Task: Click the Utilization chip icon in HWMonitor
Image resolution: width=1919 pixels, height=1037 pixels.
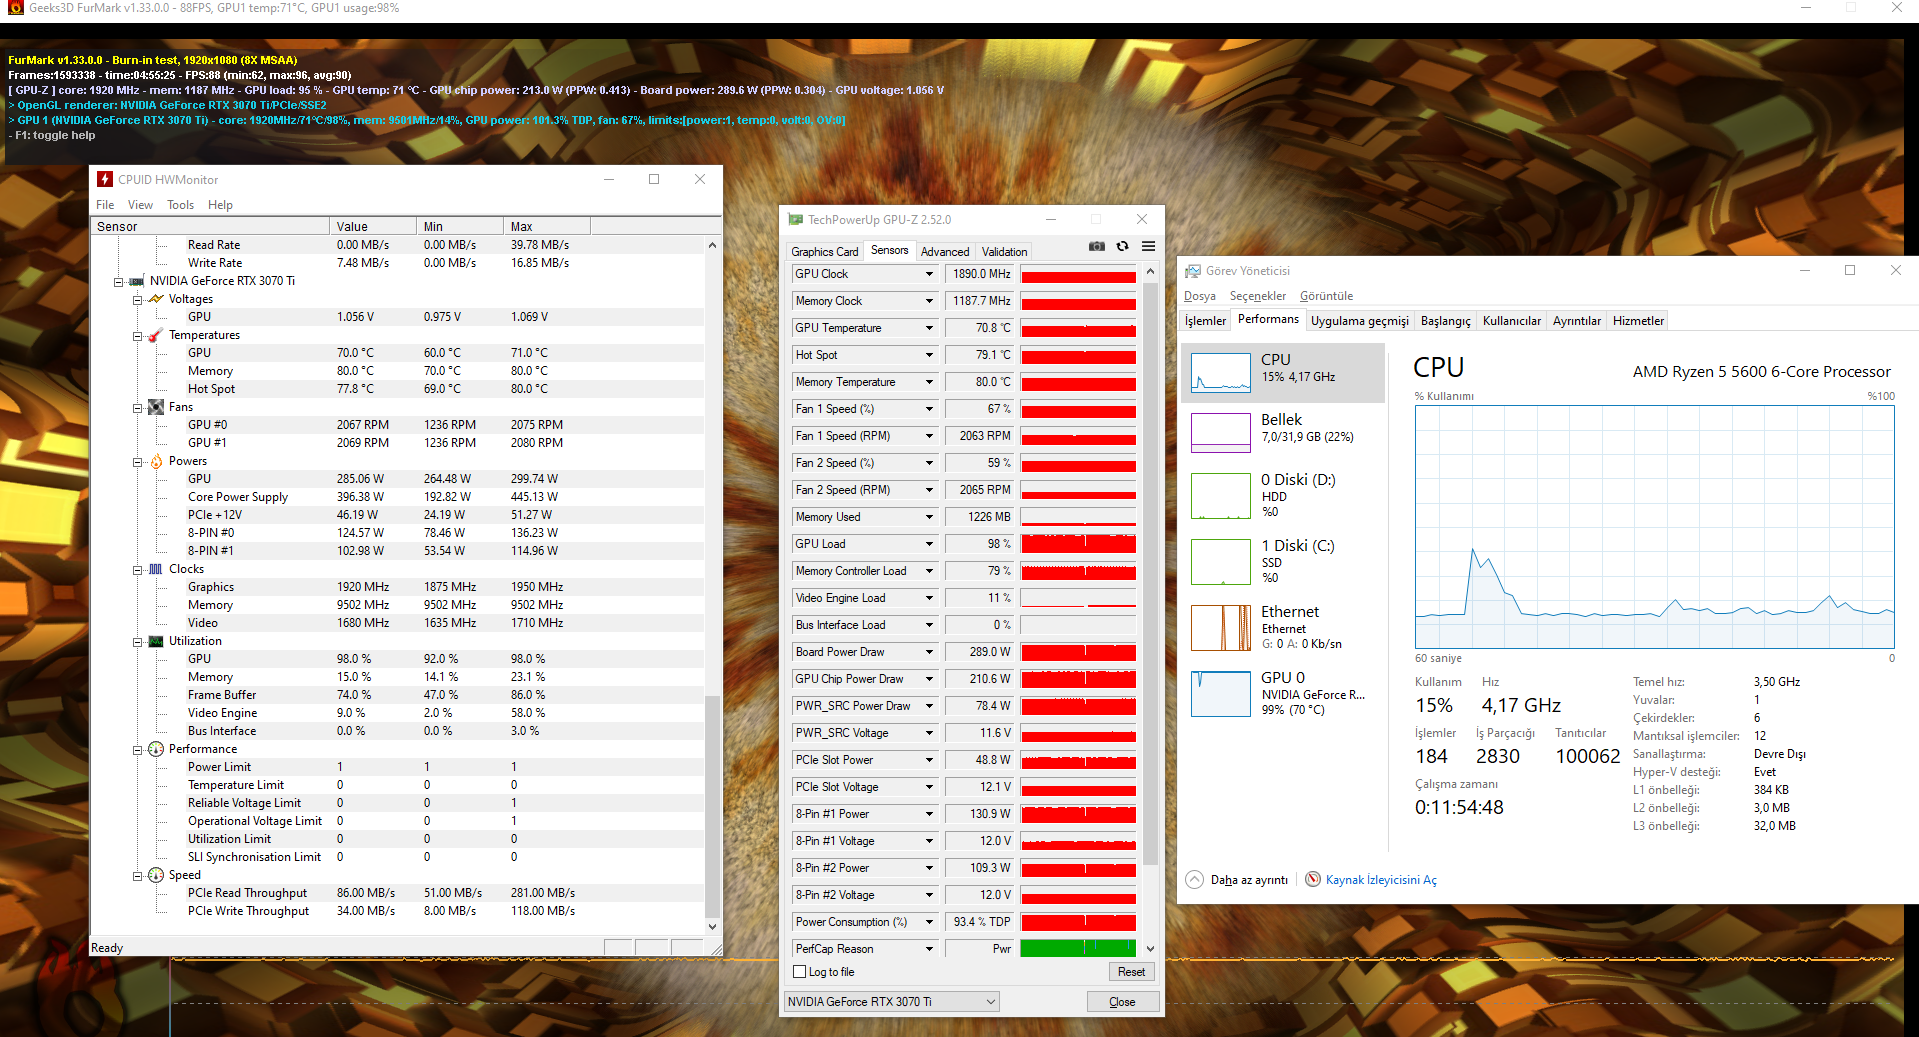Action: coord(156,641)
